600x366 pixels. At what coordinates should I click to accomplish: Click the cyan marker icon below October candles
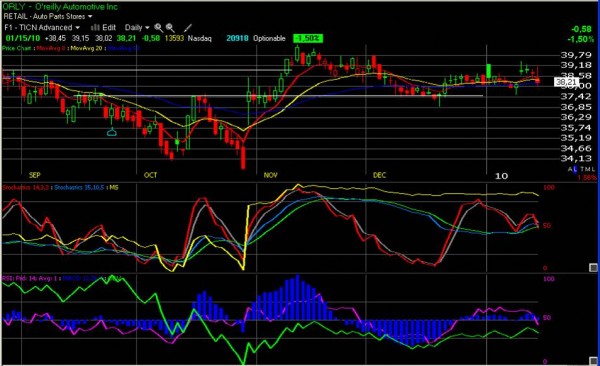tap(111, 132)
